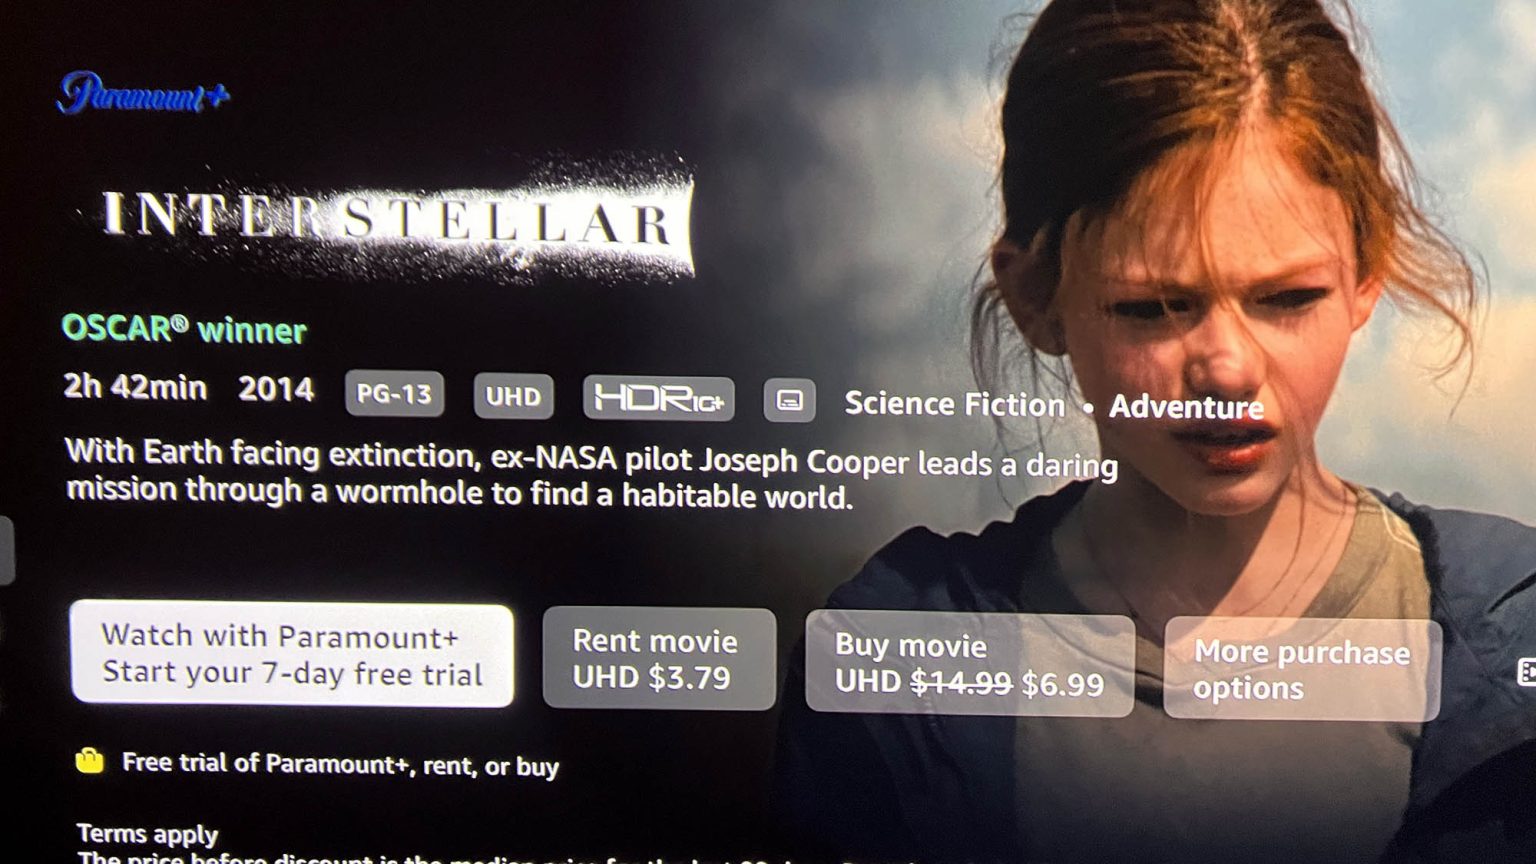This screenshot has width=1536, height=864.
Task: Click the Free trial, rent, or buy text
Action: (340, 764)
